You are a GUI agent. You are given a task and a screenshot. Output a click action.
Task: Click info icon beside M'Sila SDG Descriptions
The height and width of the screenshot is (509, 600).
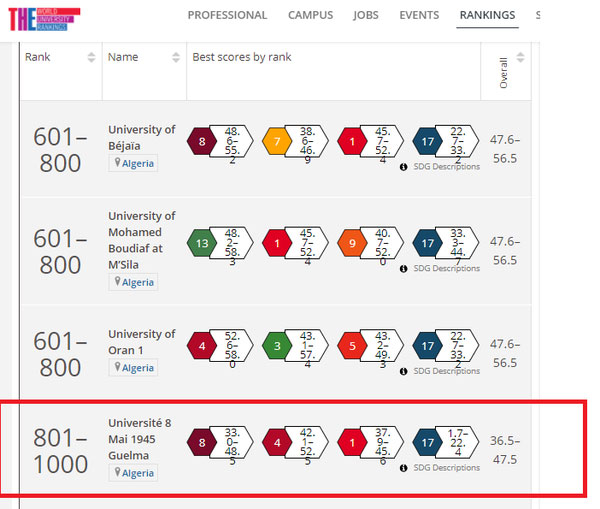pyautogui.click(x=403, y=269)
